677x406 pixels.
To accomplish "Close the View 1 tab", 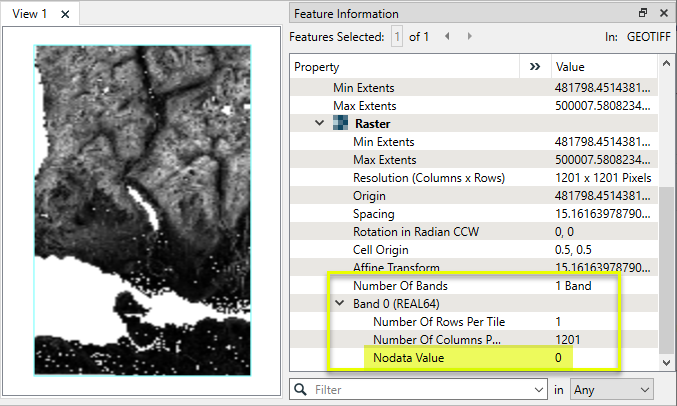I will (65, 14).
